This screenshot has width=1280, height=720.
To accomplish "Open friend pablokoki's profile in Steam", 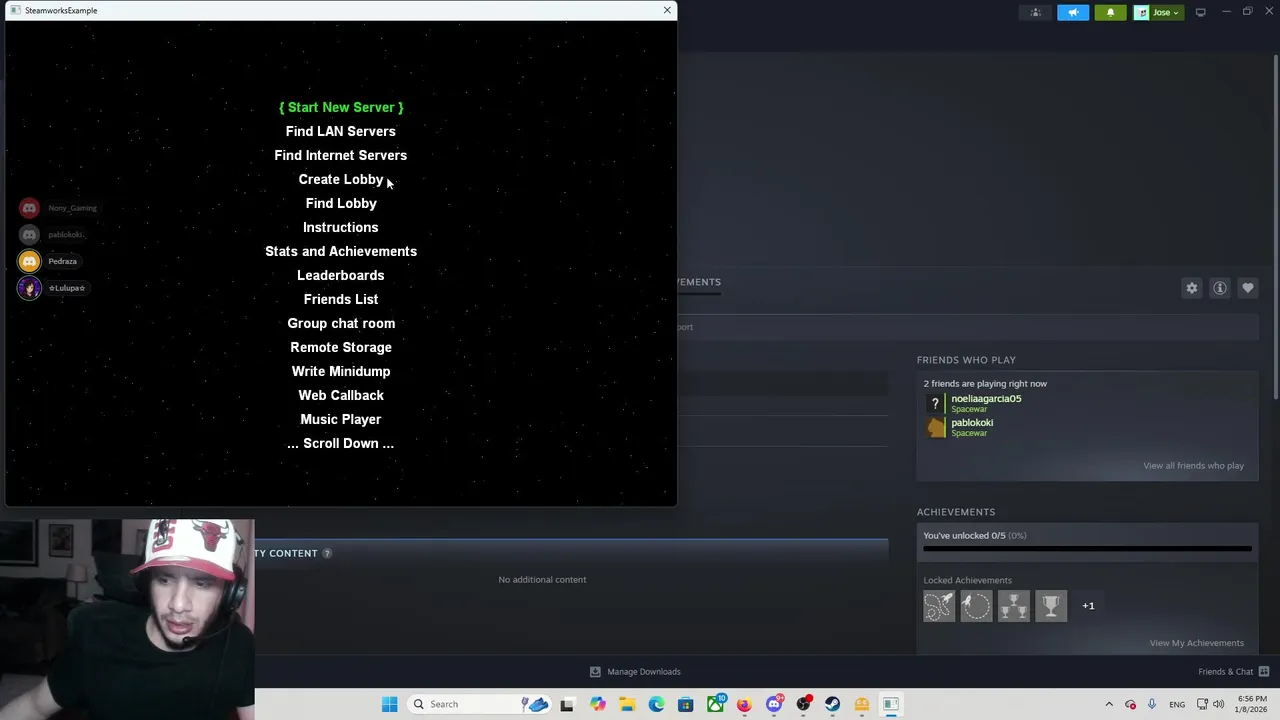I will click(972, 423).
